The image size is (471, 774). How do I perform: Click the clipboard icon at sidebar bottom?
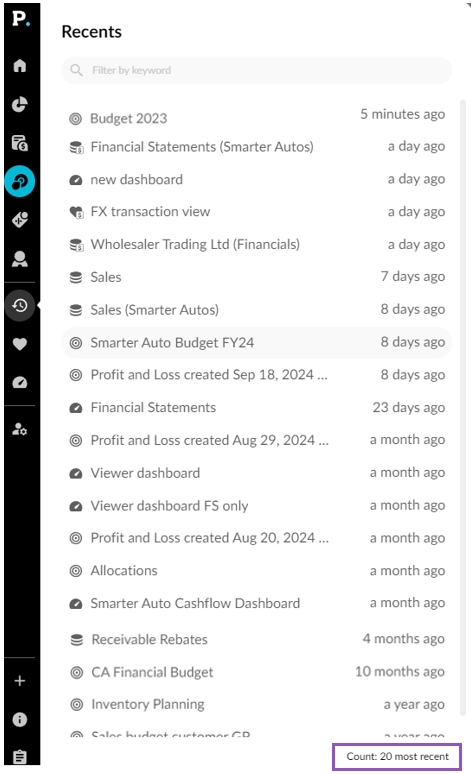click(x=20, y=757)
